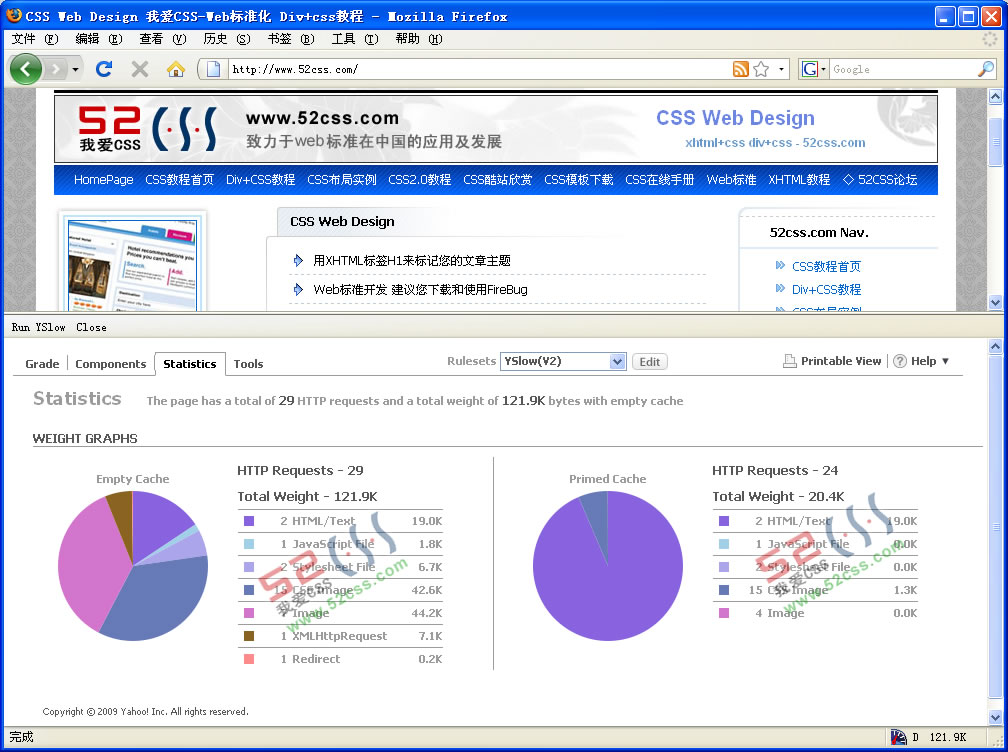Open the CSS酷站欣赏 nav link
Image resolution: width=1008 pixels, height=752 pixels.
coord(498,180)
